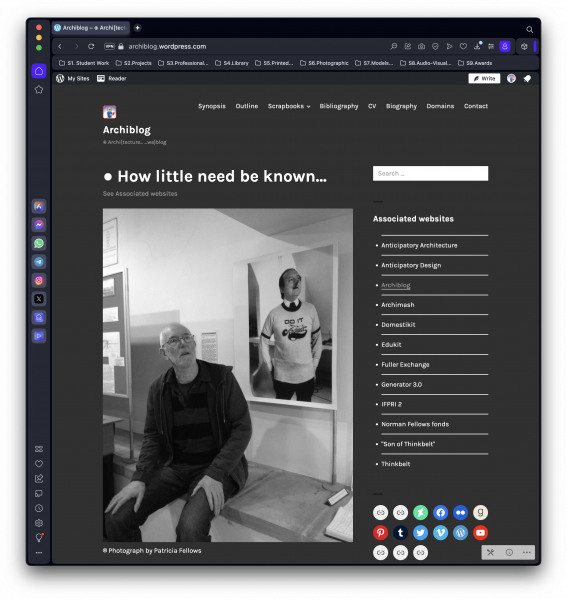
Task: Click the Facebook social icon
Action: tap(440, 513)
